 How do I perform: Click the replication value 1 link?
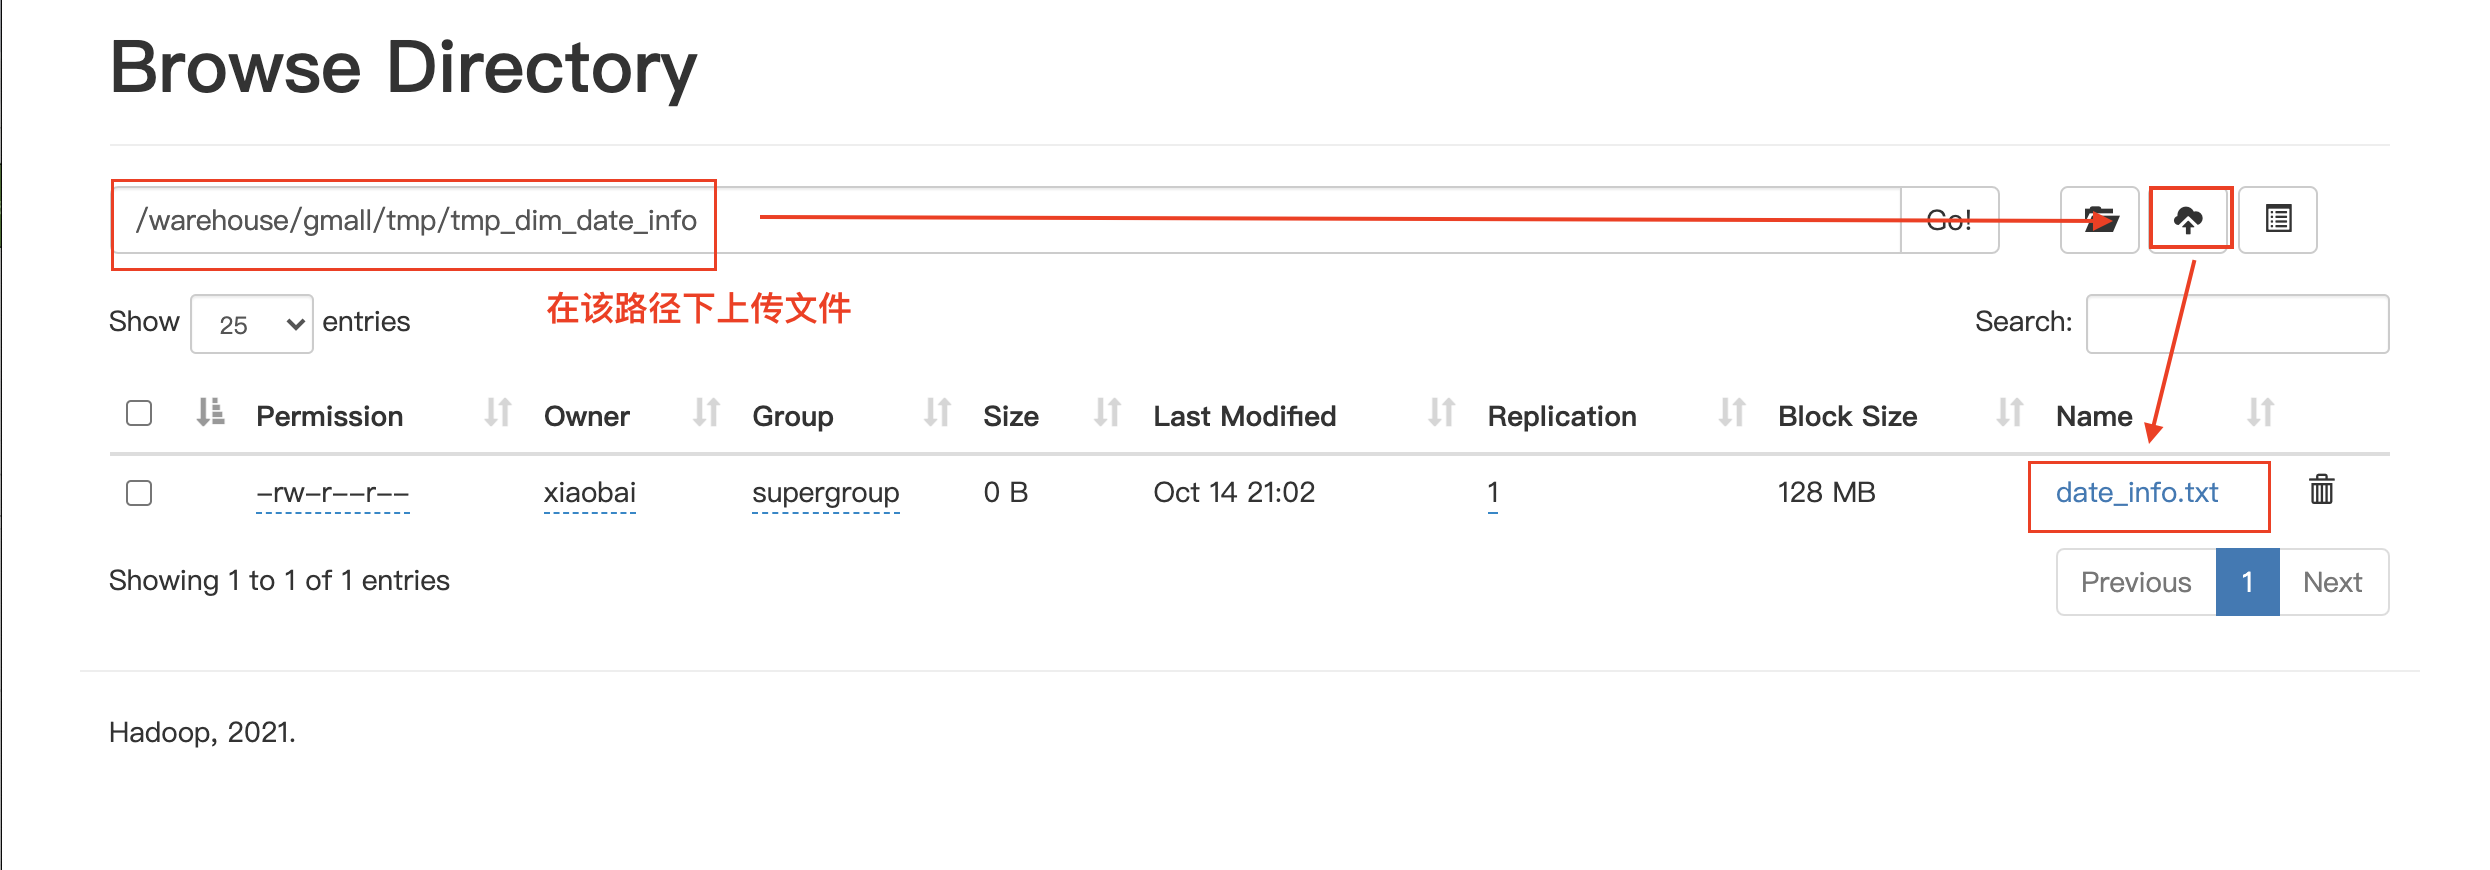point(1493,492)
